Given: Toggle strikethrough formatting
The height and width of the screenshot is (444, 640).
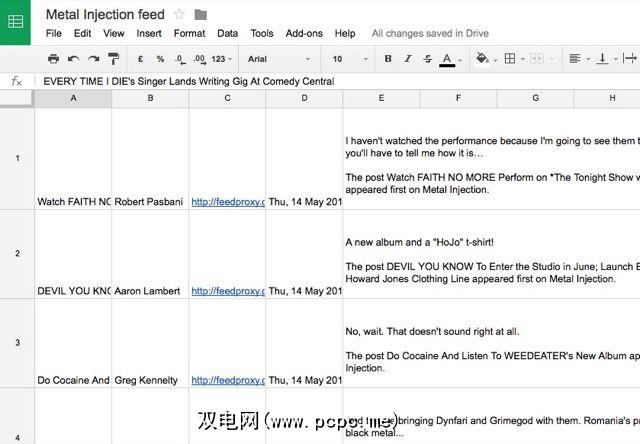Looking at the screenshot, I should coord(427,59).
